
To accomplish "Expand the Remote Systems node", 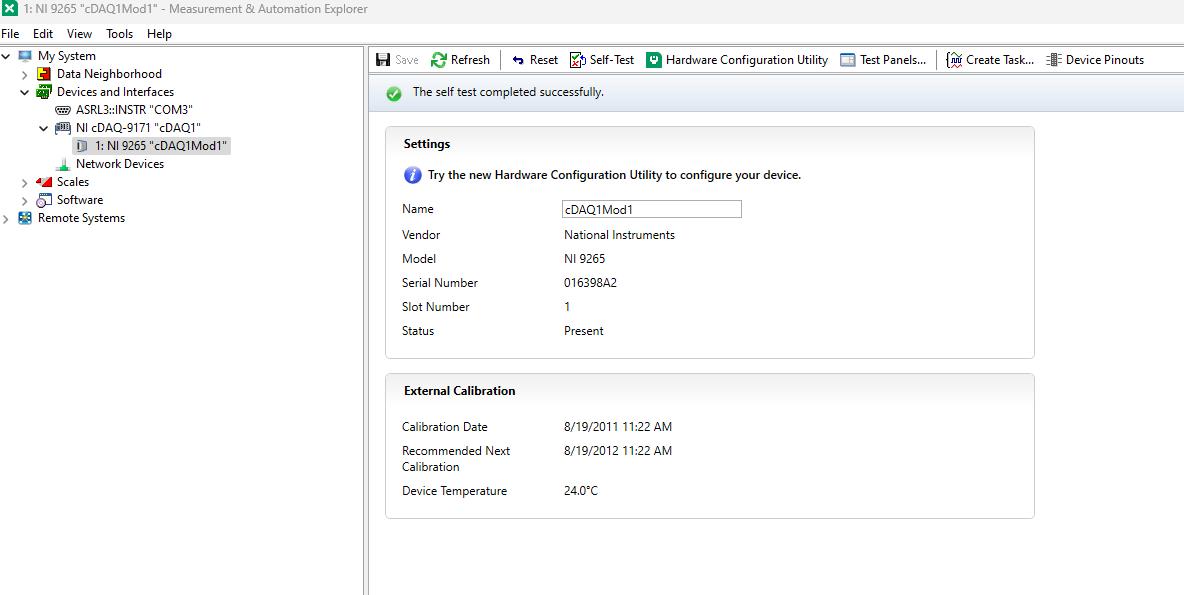I will (x=6, y=218).
